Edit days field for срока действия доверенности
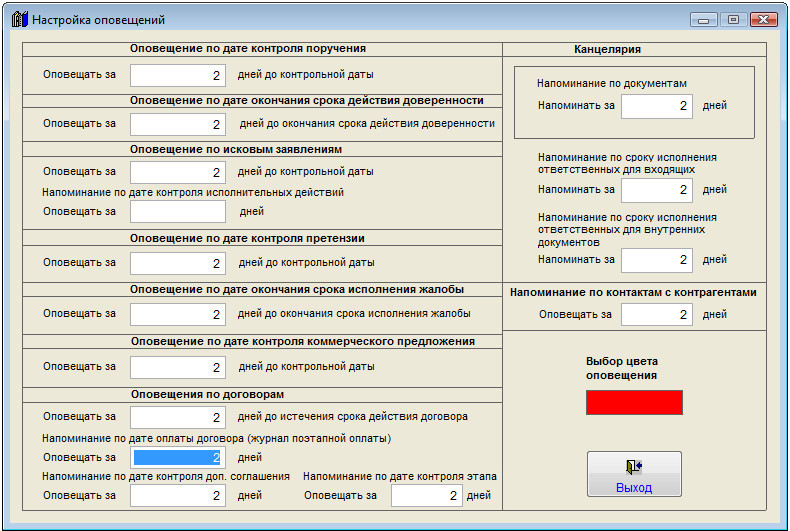This screenshot has width=790, height=531. point(178,124)
